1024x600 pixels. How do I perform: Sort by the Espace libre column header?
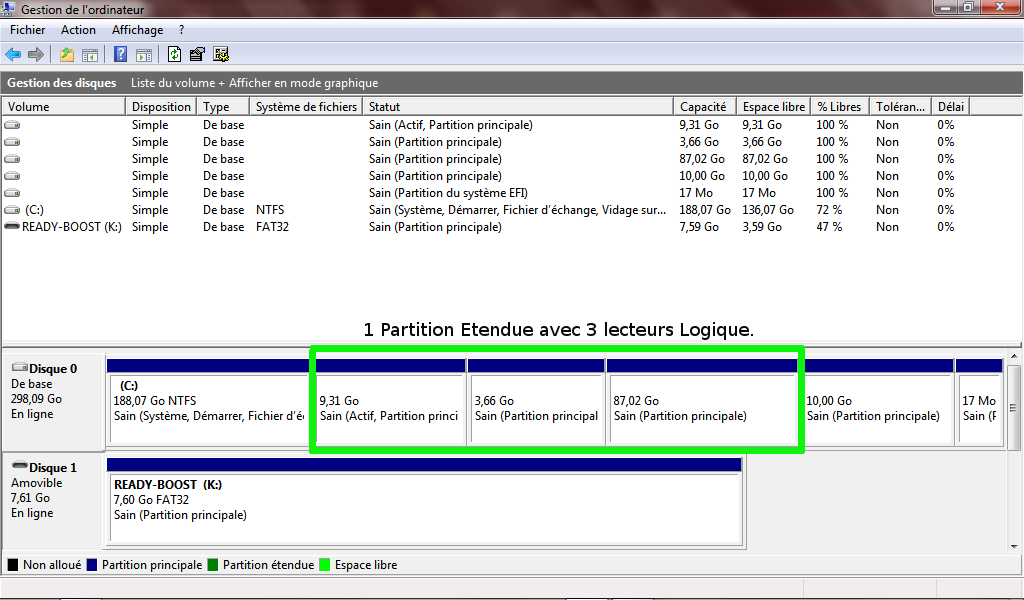(x=773, y=107)
